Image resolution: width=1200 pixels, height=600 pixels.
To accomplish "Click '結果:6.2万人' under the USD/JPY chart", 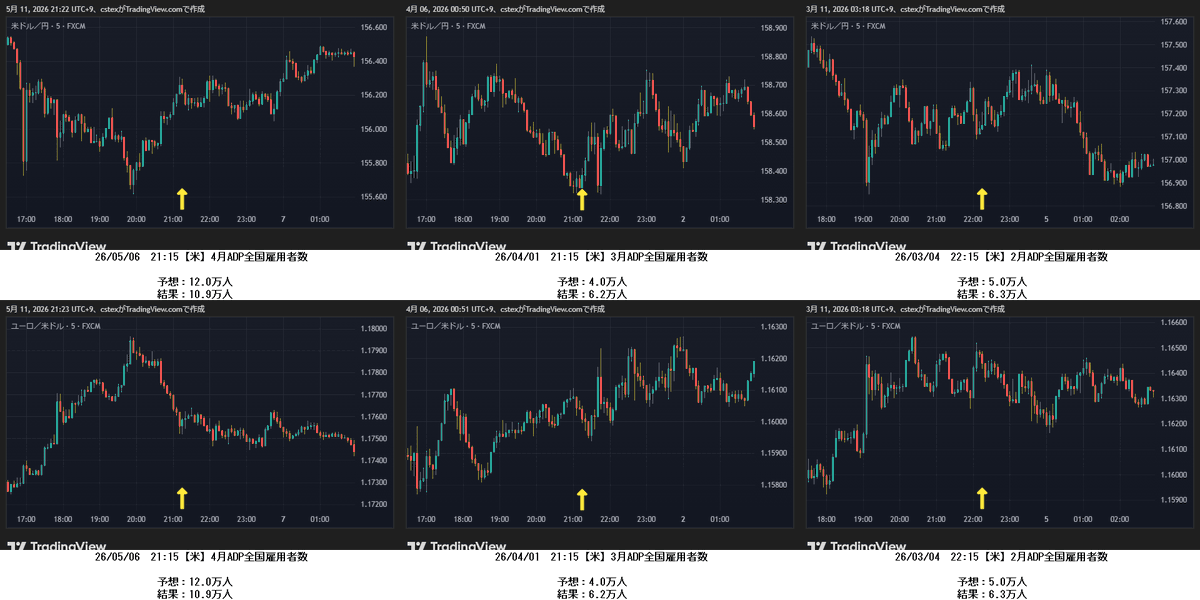I will point(592,294).
